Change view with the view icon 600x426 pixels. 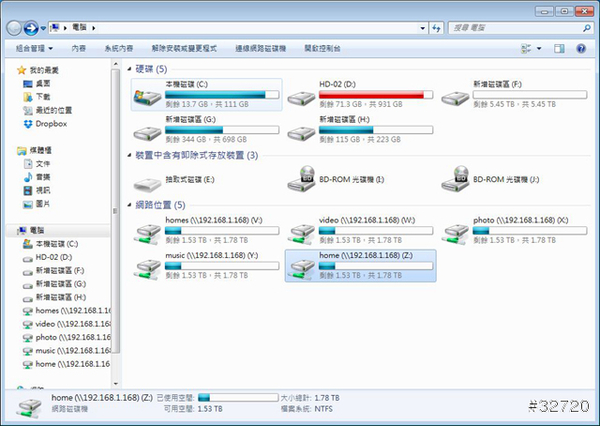526,49
